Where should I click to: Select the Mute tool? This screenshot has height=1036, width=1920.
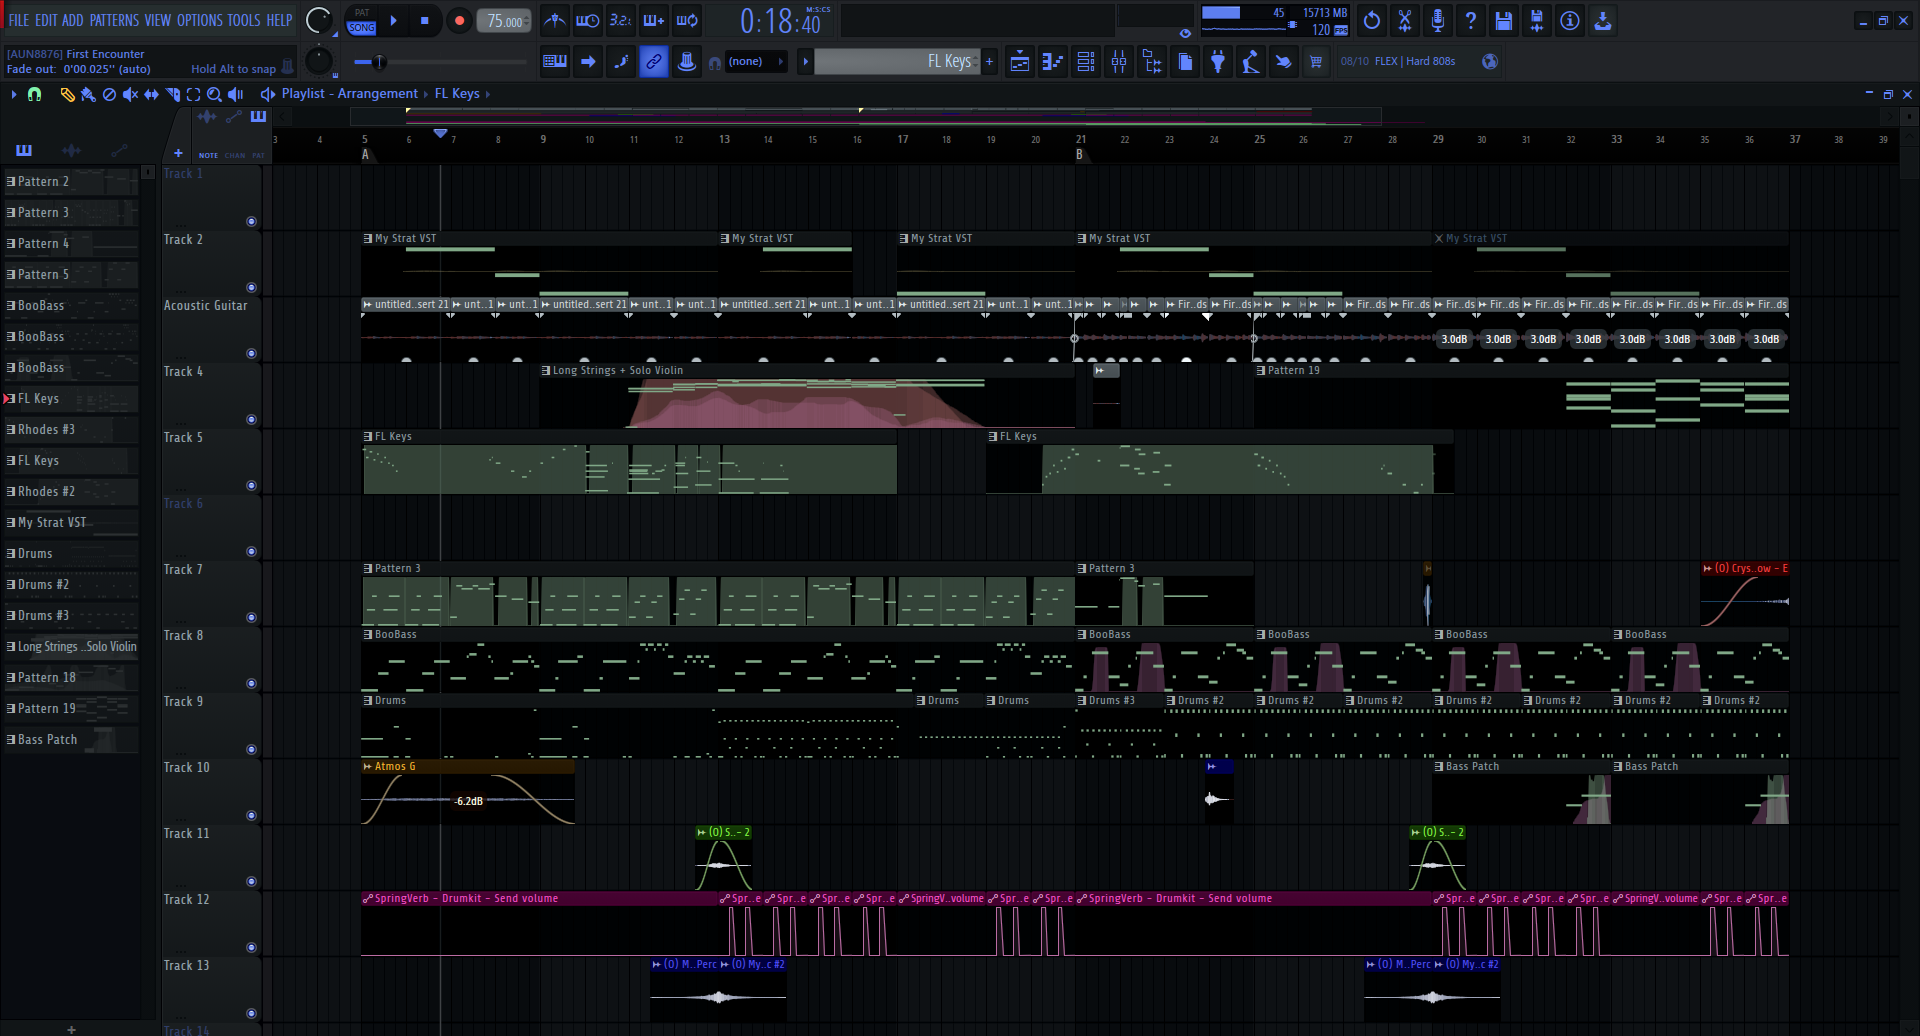point(130,94)
